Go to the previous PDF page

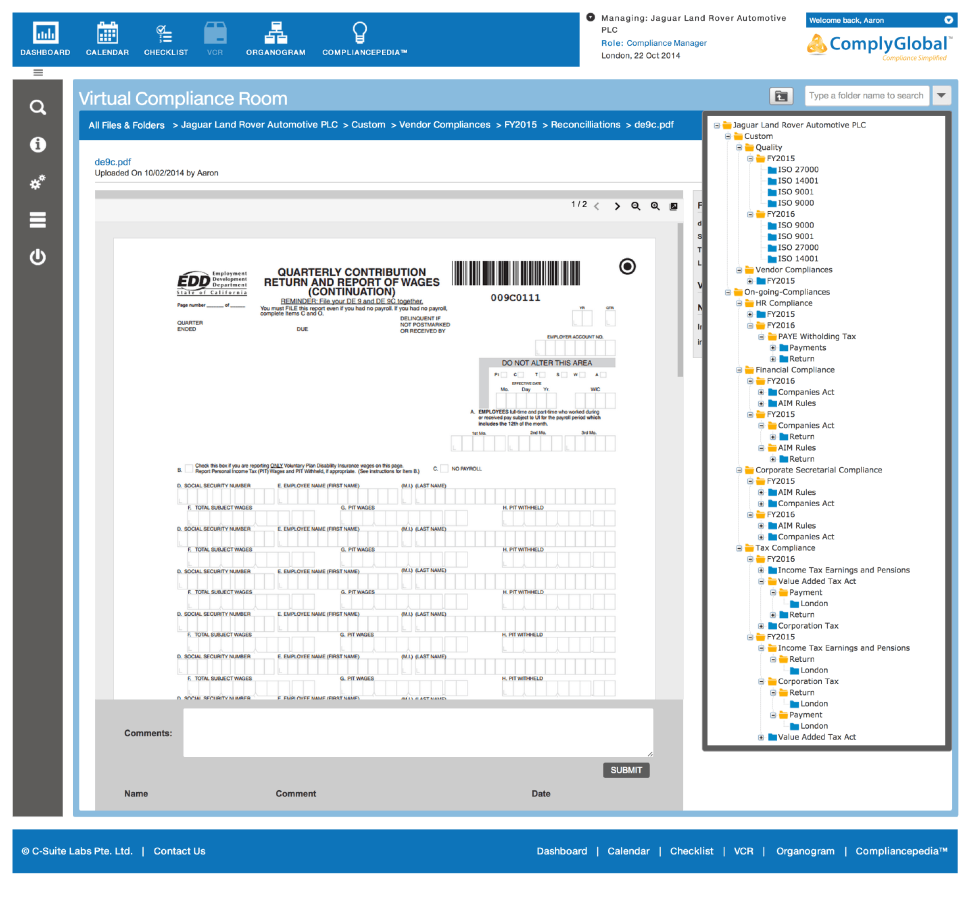click(x=596, y=206)
